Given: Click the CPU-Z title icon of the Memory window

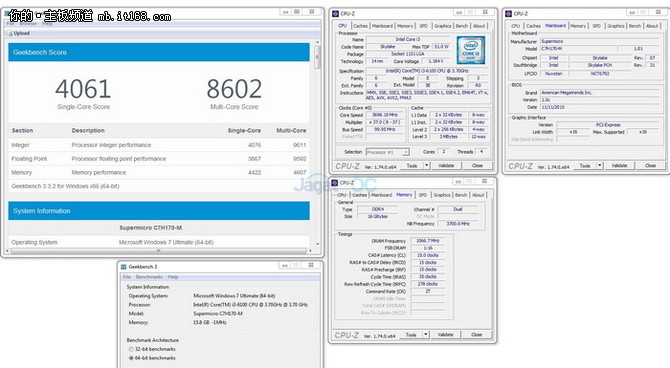Looking at the screenshot, I should [x=335, y=183].
